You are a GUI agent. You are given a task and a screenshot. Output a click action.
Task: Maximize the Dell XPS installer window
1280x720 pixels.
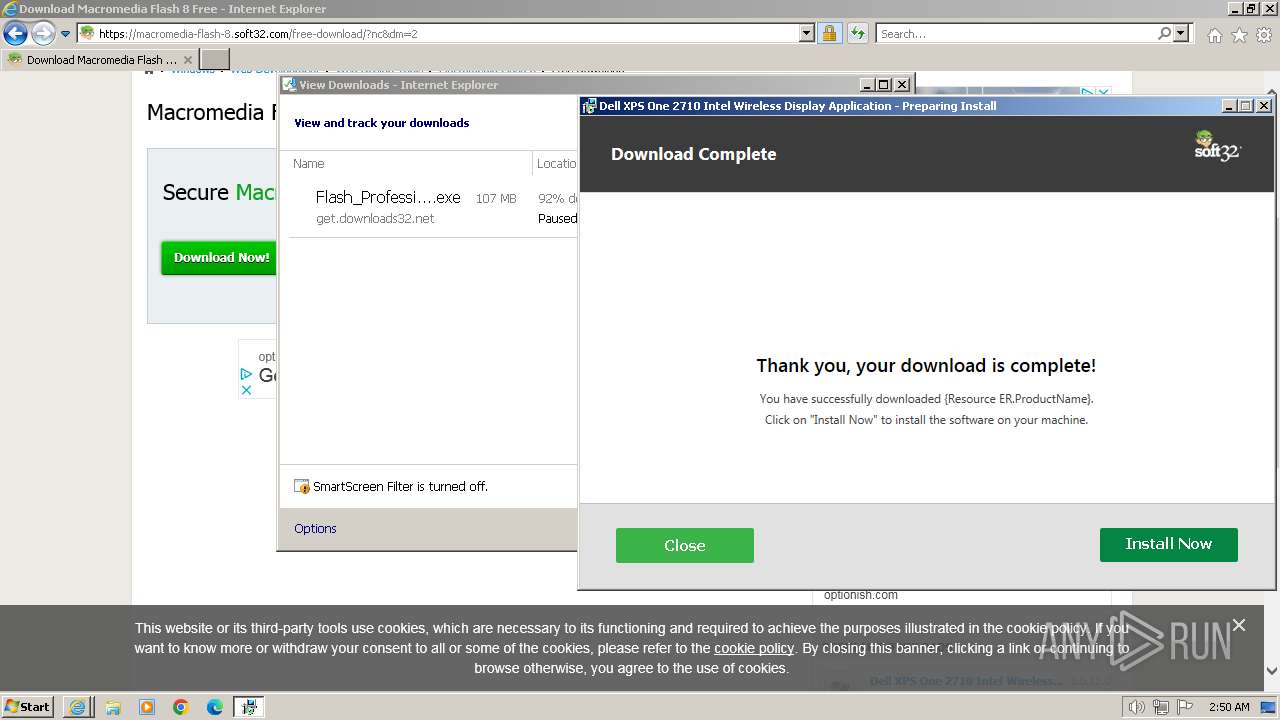1246,106
